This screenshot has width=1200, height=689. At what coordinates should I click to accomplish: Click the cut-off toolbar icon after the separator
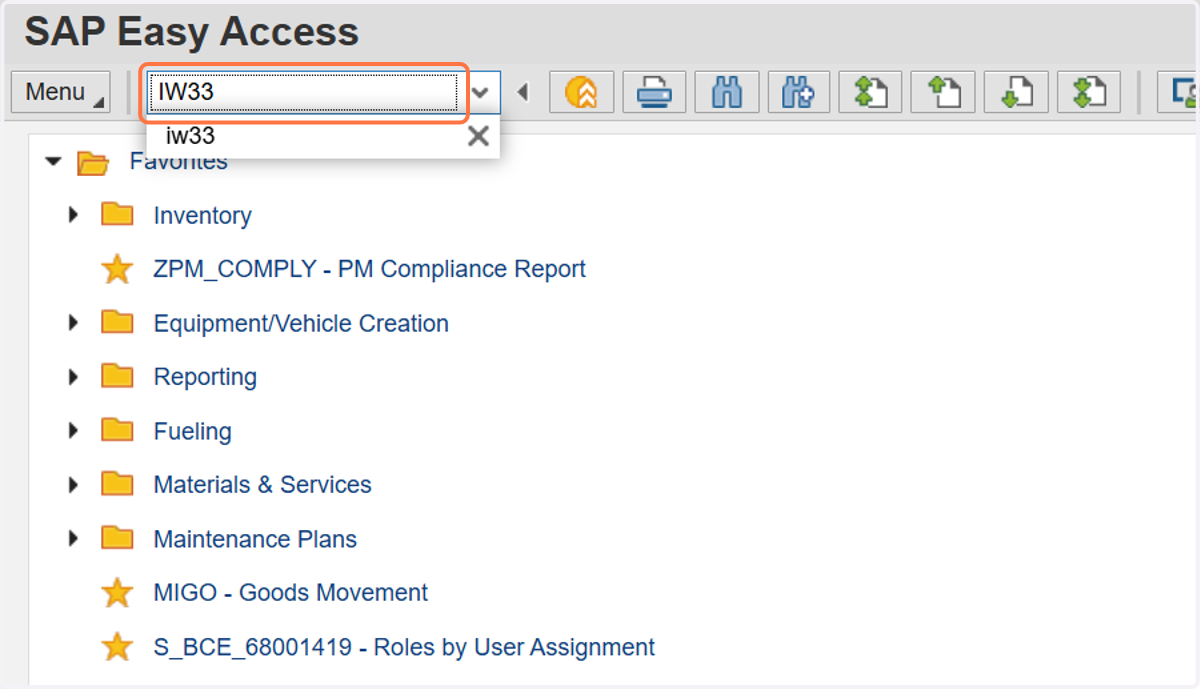[x=1178, y=93]
